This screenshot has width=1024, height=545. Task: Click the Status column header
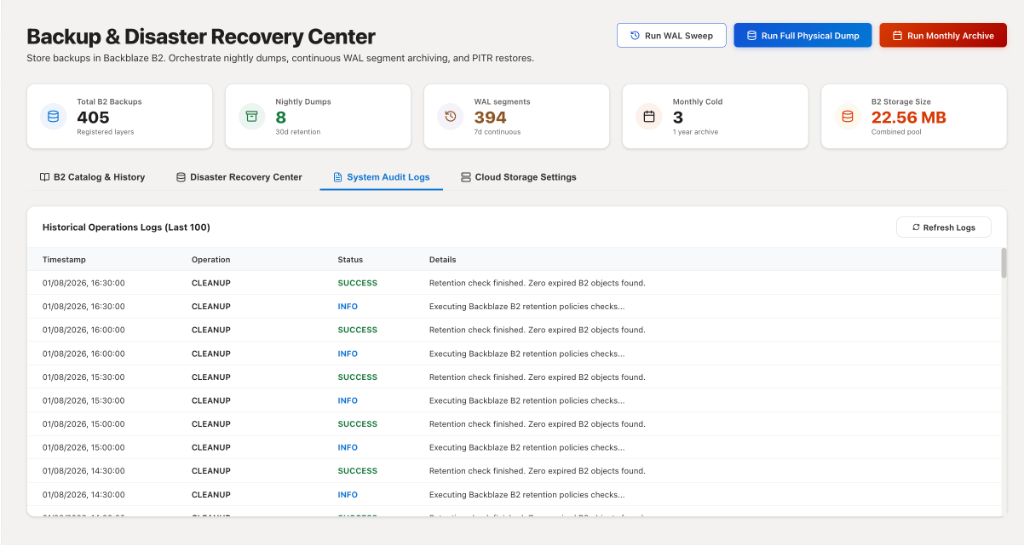pyautogui.click(x=350, y=259)
